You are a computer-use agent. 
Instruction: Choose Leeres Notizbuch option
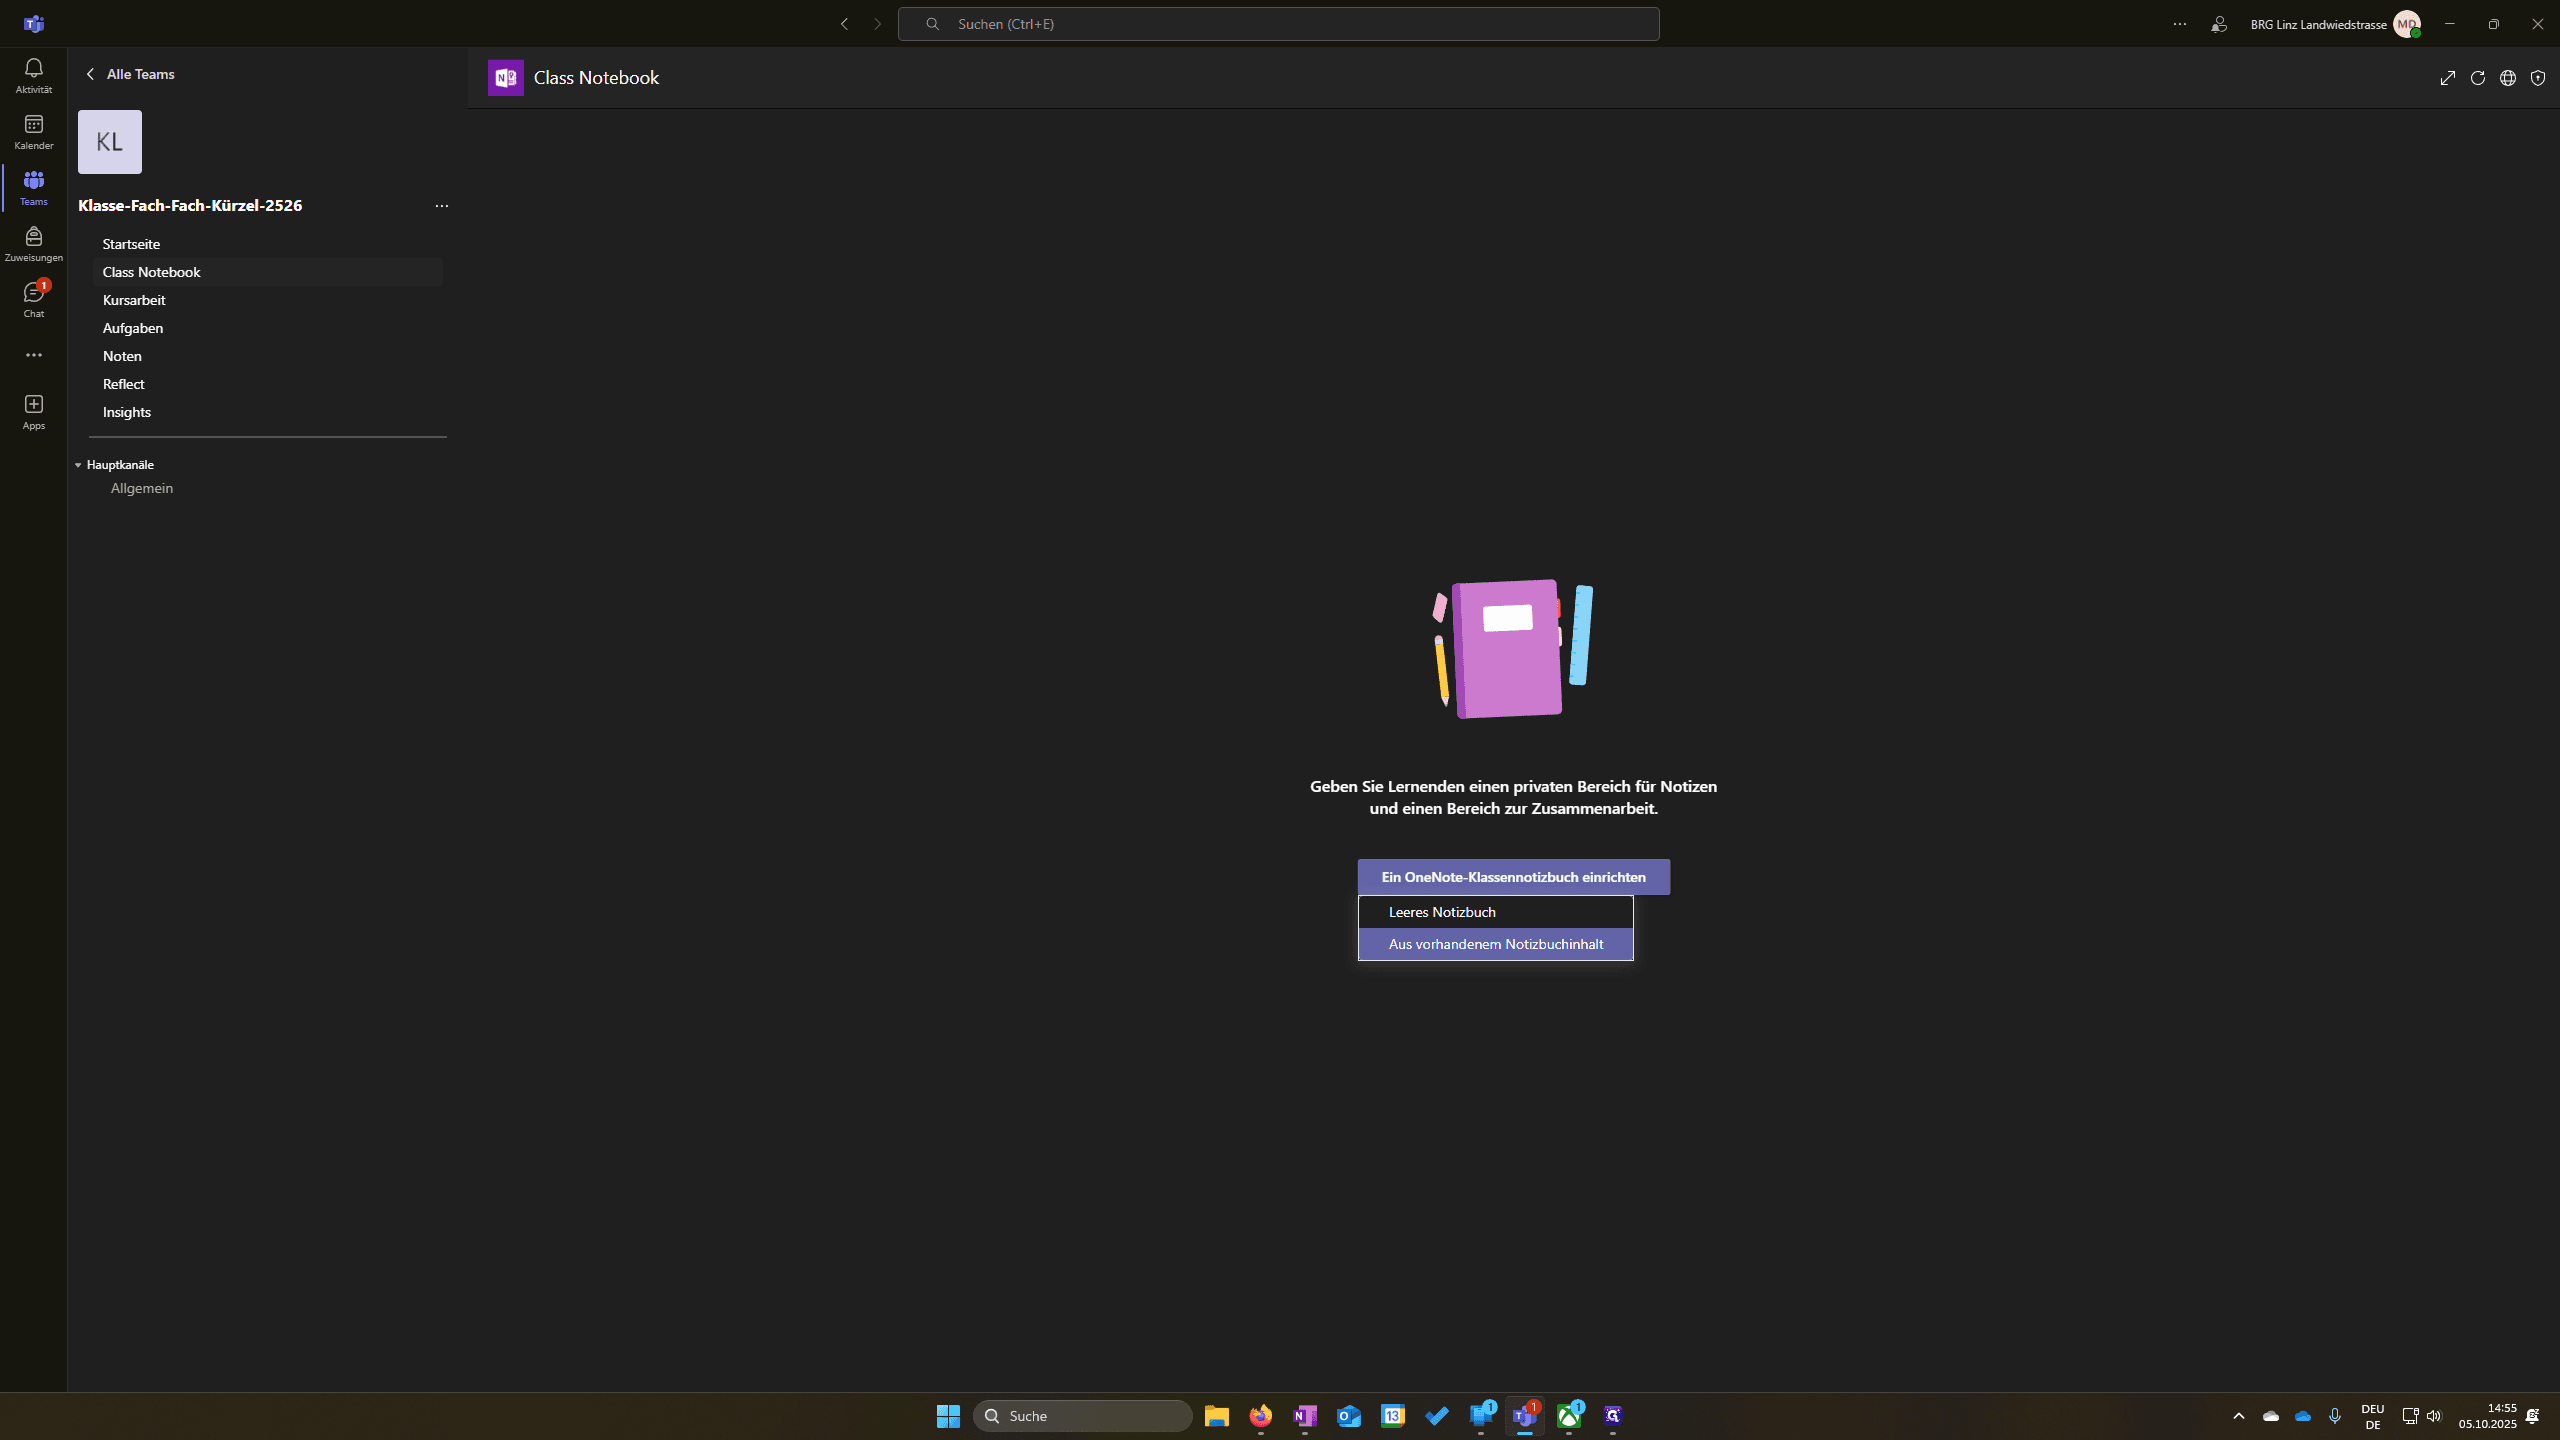click(1495, 912)
